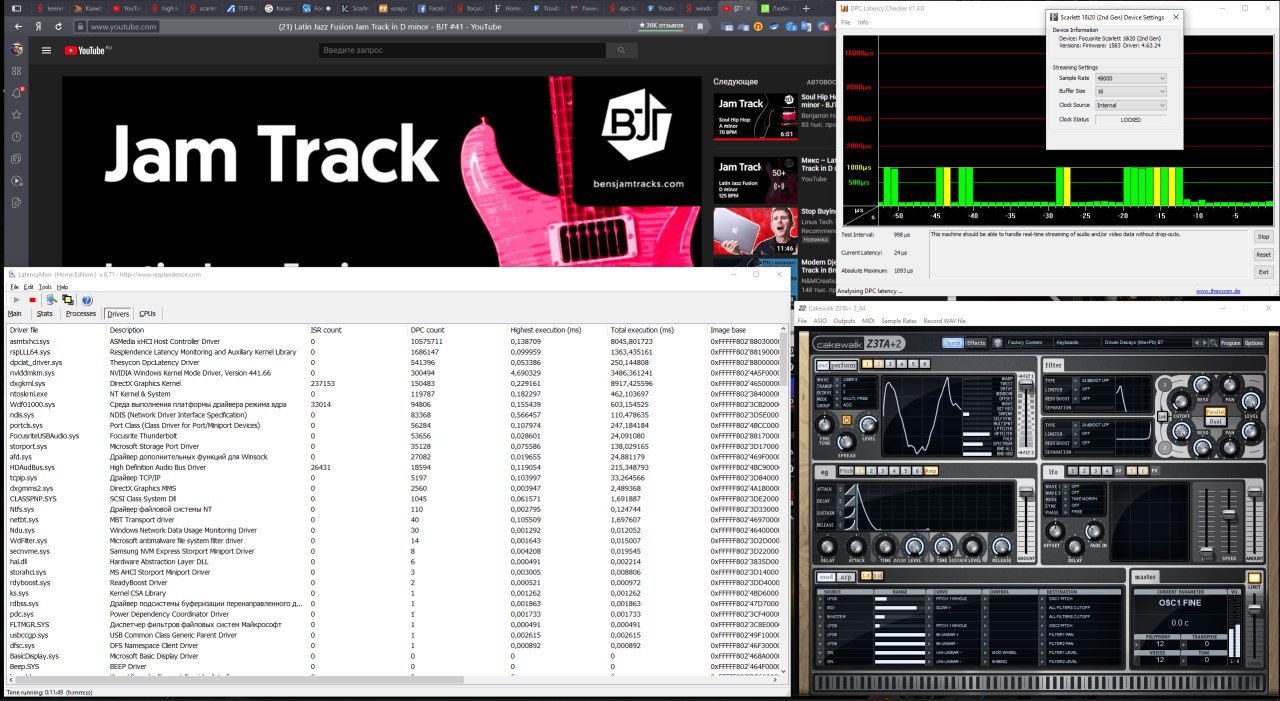Adjust oscillator FINE TUNE knob
Screen dimensions: 1280x701
826,425
